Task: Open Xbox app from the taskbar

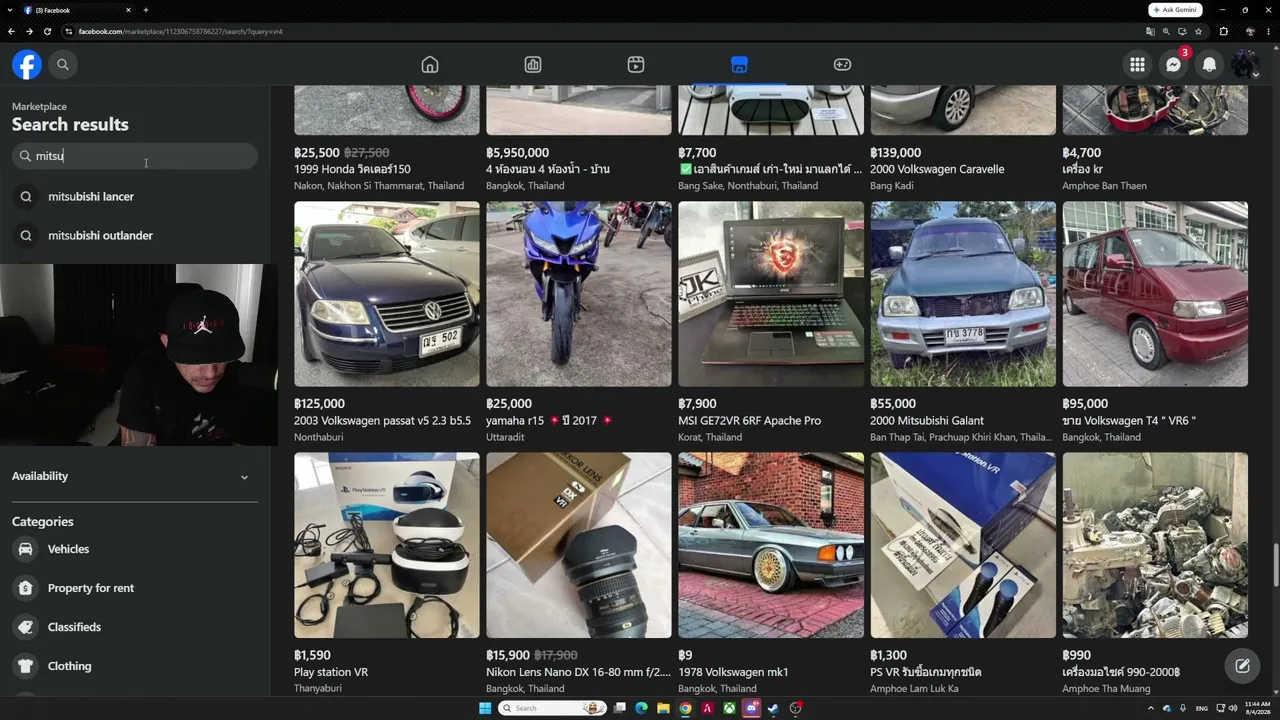Action: pyautogui.click(x=730, y=708)
